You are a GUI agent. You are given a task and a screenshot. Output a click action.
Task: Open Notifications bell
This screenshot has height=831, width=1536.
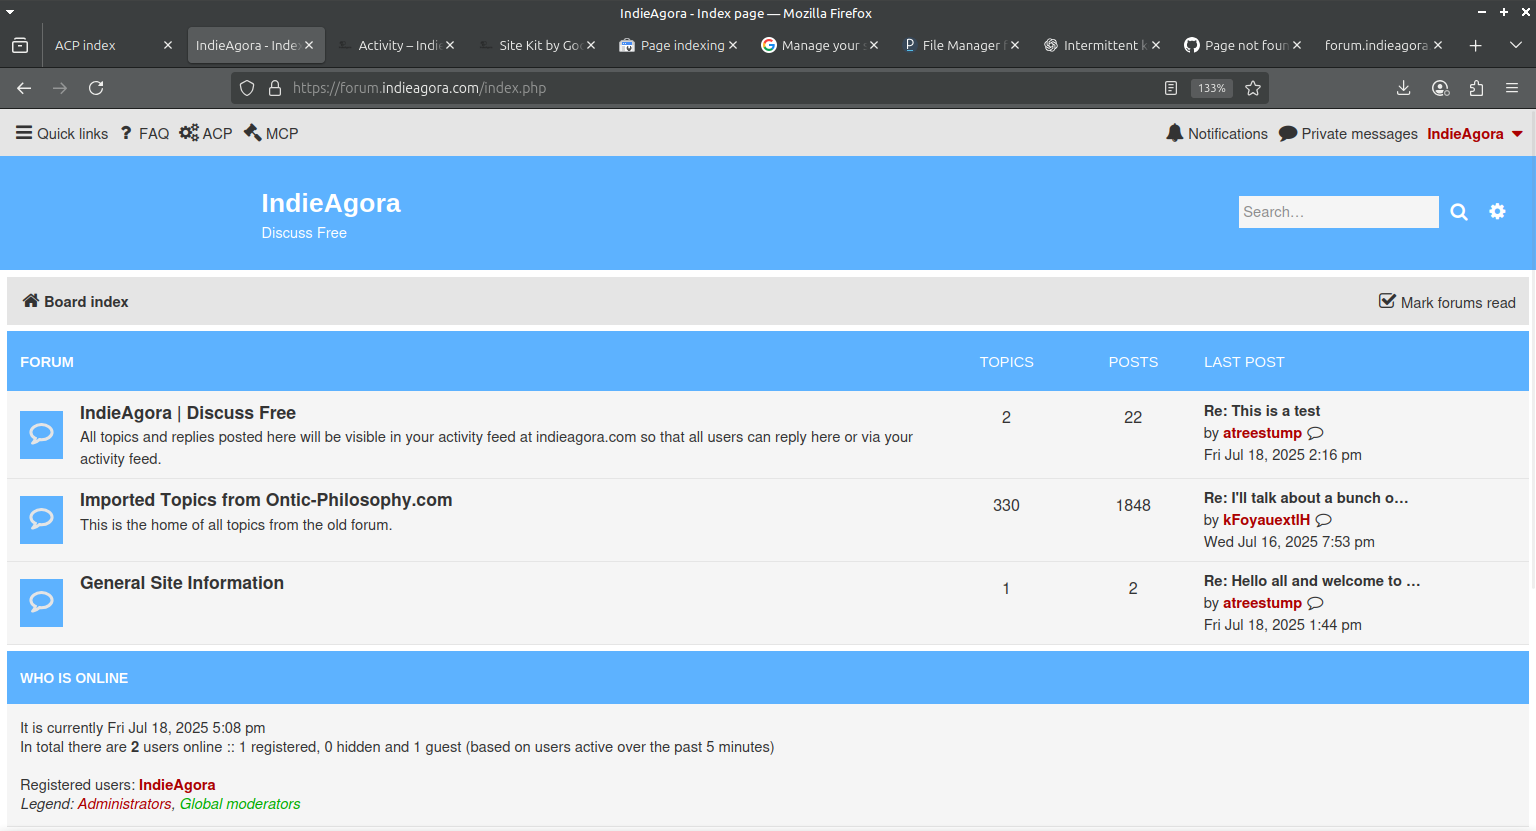tap(1217, 133)
